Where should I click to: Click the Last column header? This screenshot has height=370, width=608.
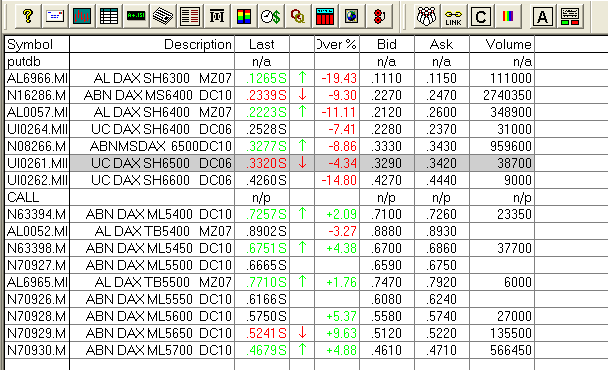[x=262, y=44]
